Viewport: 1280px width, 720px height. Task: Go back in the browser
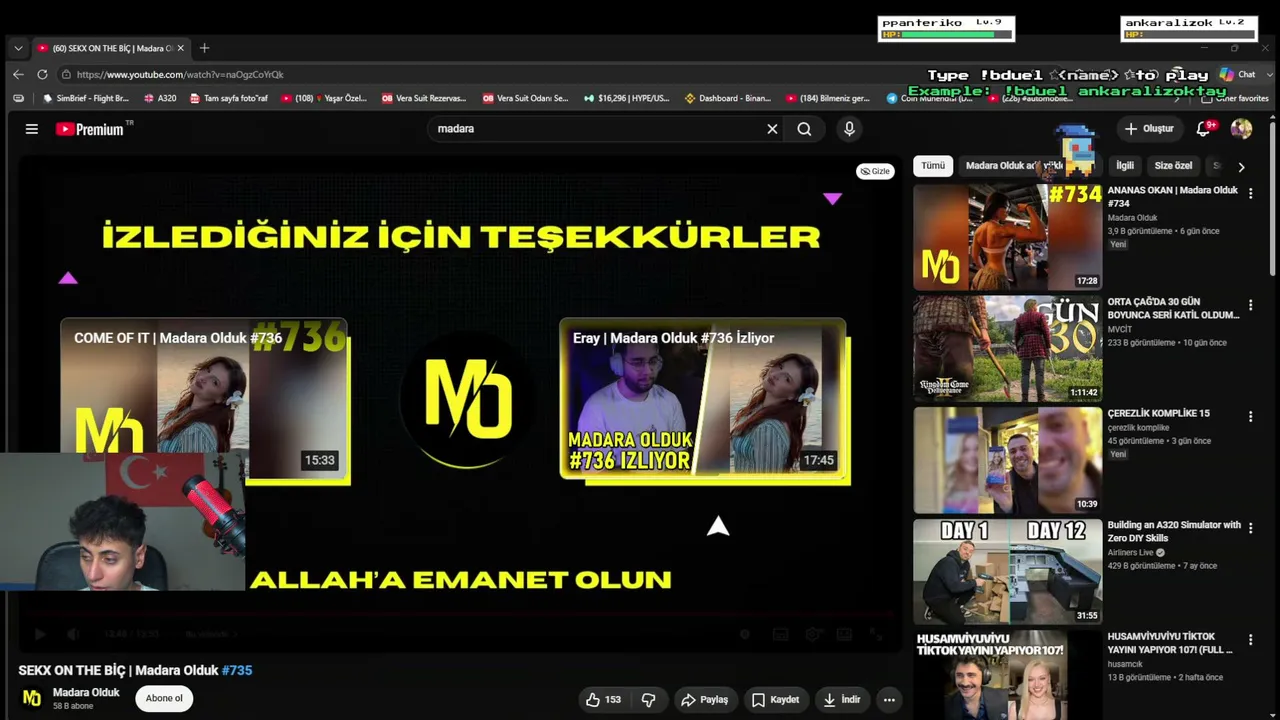(x=18, y=74)
